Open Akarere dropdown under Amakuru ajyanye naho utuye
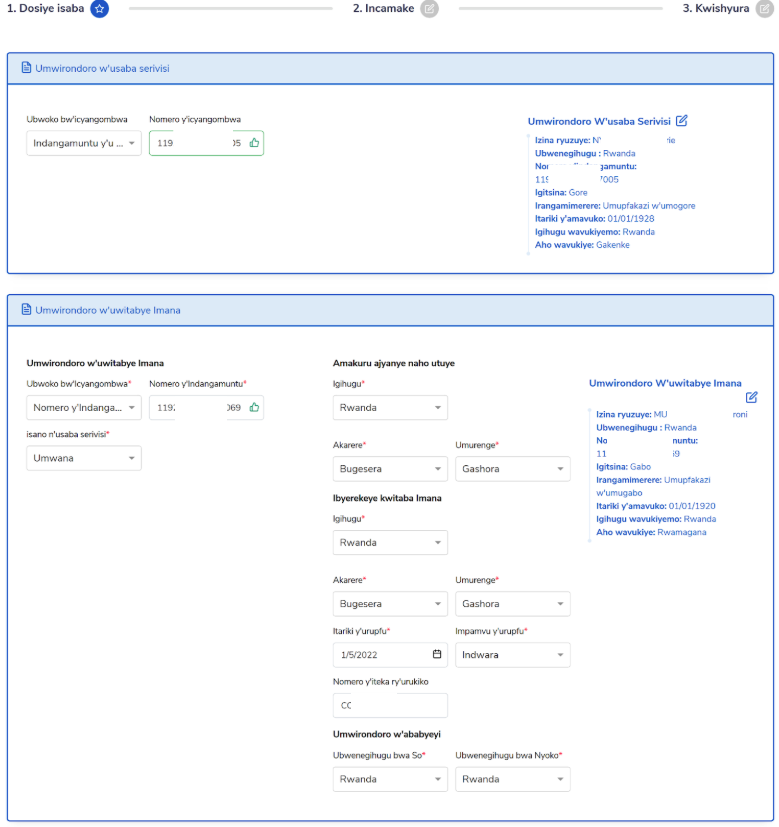 pos(390,468)
